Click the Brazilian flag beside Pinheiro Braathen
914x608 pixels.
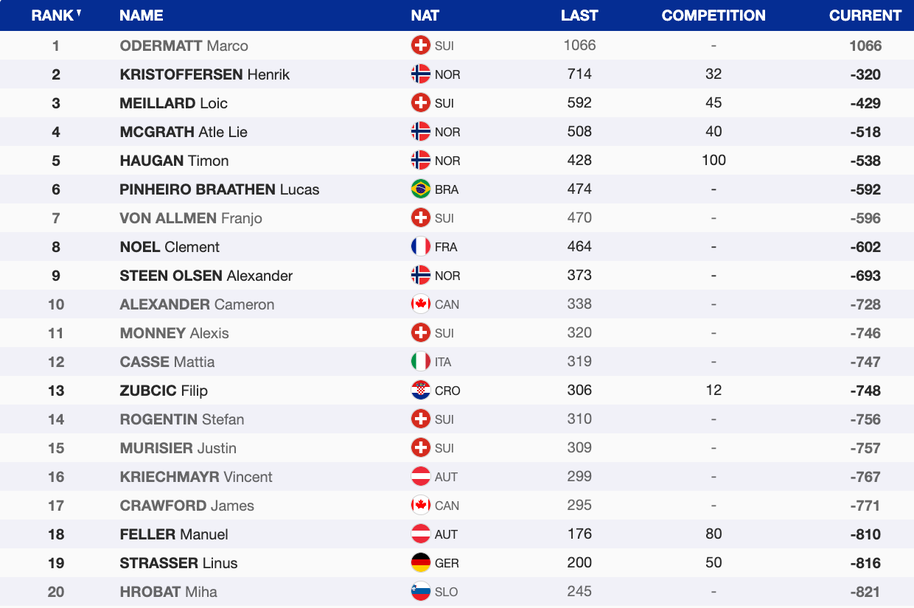(421, 189)
